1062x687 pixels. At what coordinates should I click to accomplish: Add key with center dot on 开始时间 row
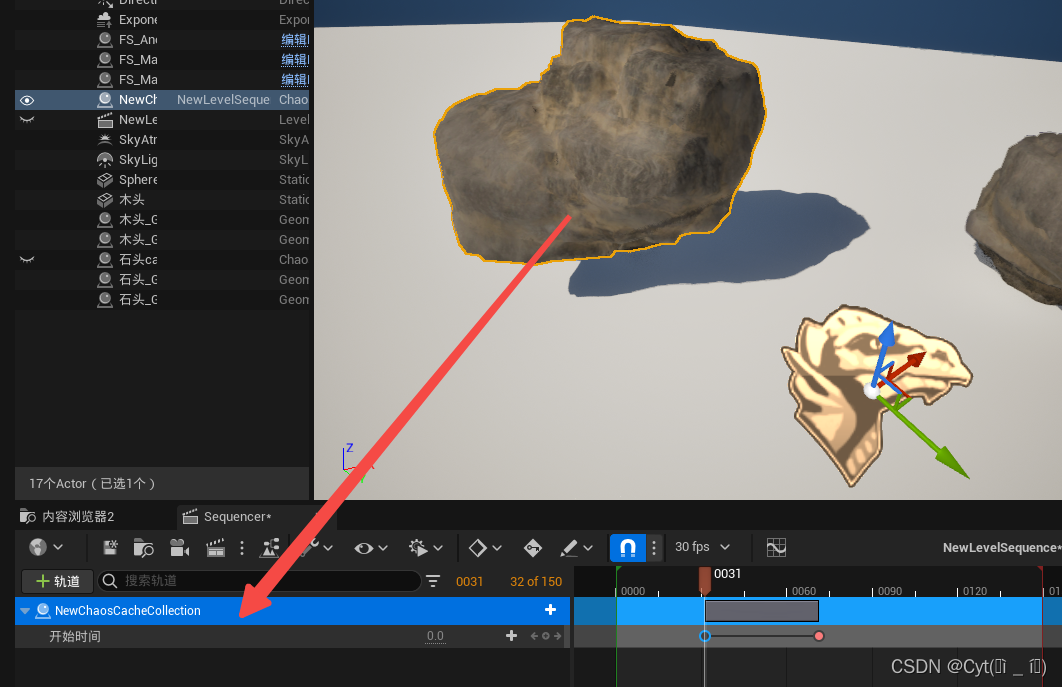(545, 636)
